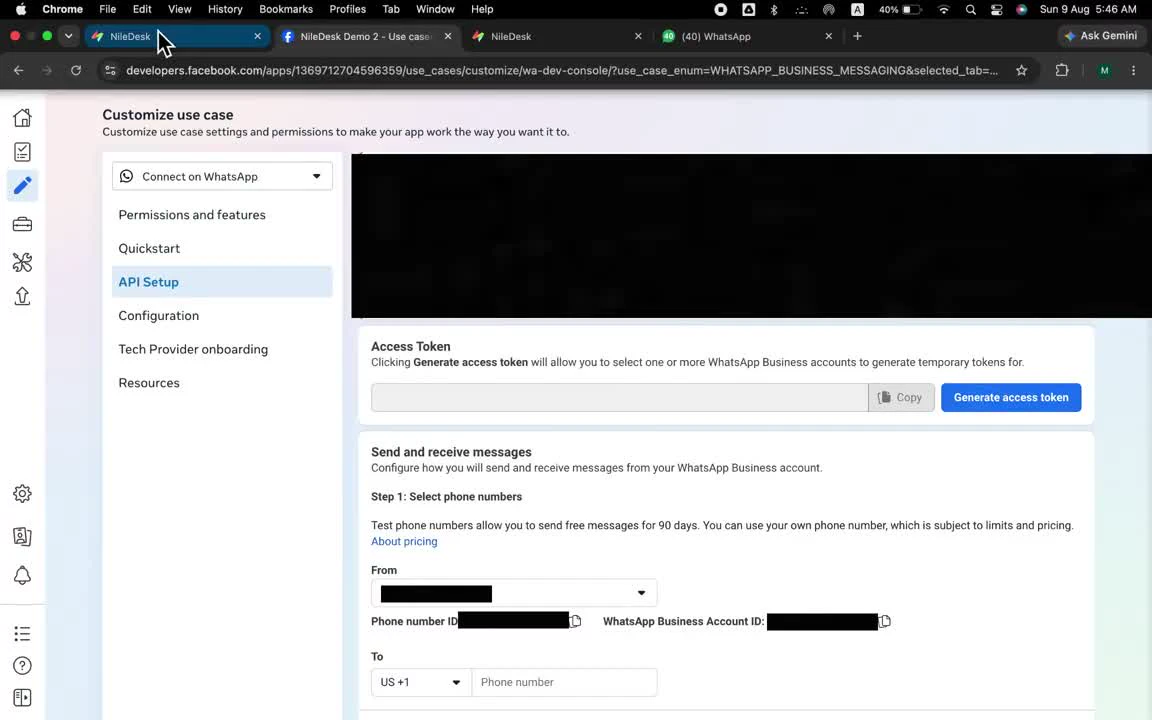Open macOS Spotlight search icon

[971, 10]
